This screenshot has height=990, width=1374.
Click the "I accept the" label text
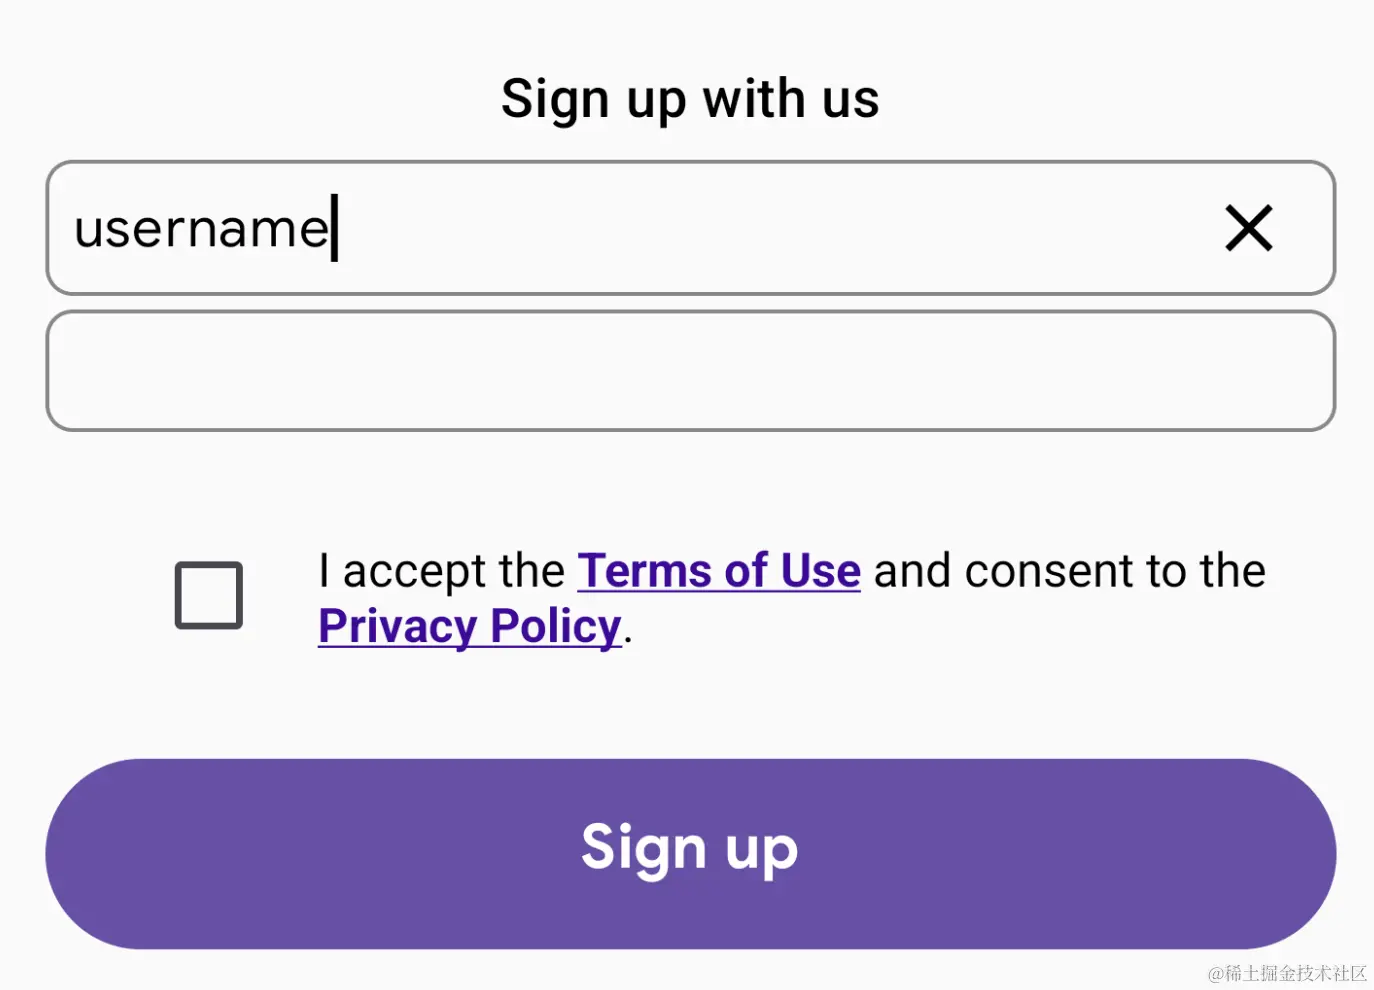[x=442, y=571]
